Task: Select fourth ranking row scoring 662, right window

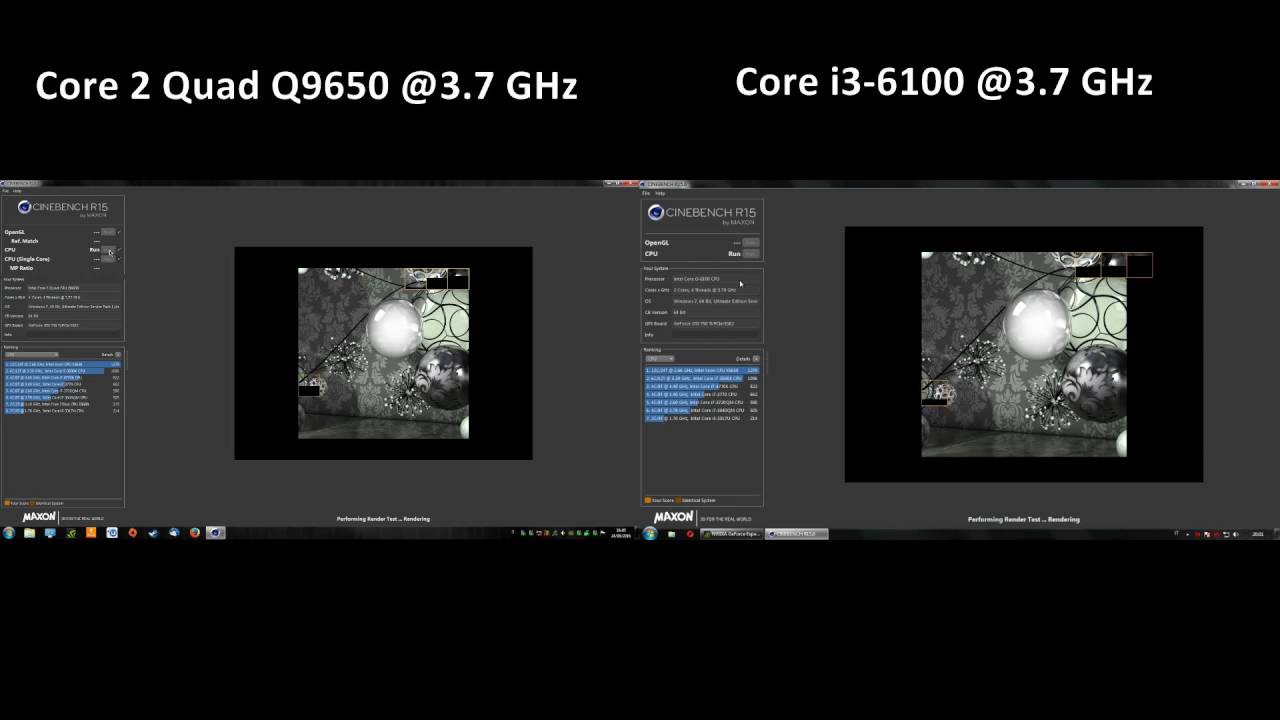Action: pyautogui.click(x=702, y=394)
